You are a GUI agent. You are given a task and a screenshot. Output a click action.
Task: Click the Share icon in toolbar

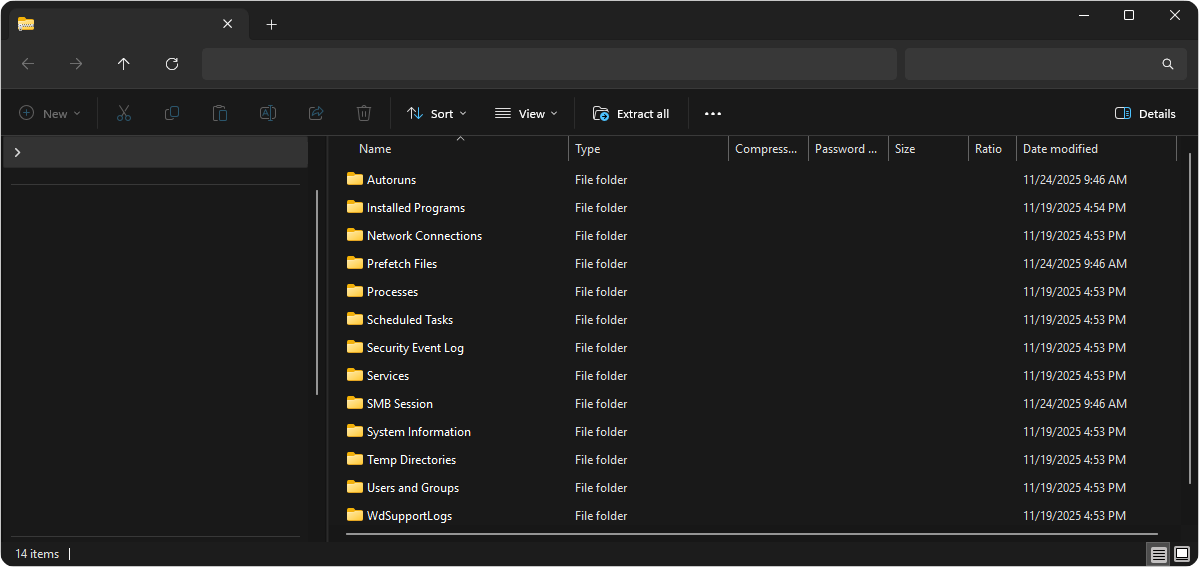(x=316, y=114)
